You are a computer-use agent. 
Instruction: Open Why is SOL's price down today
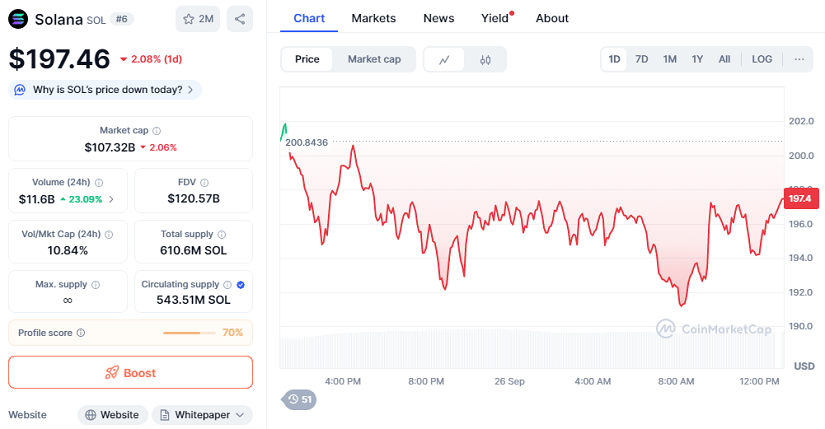105,89
